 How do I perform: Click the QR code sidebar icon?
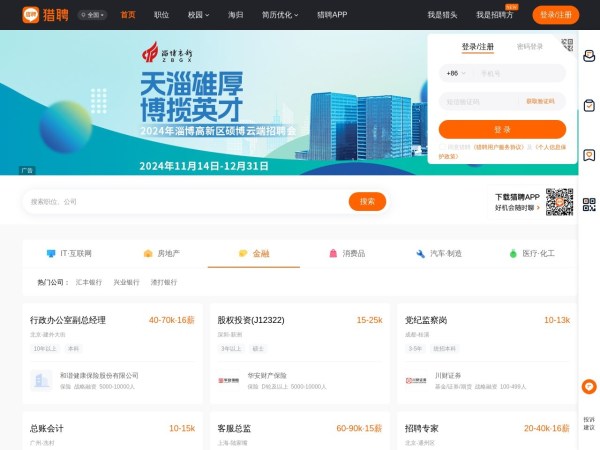pos(589,205)
